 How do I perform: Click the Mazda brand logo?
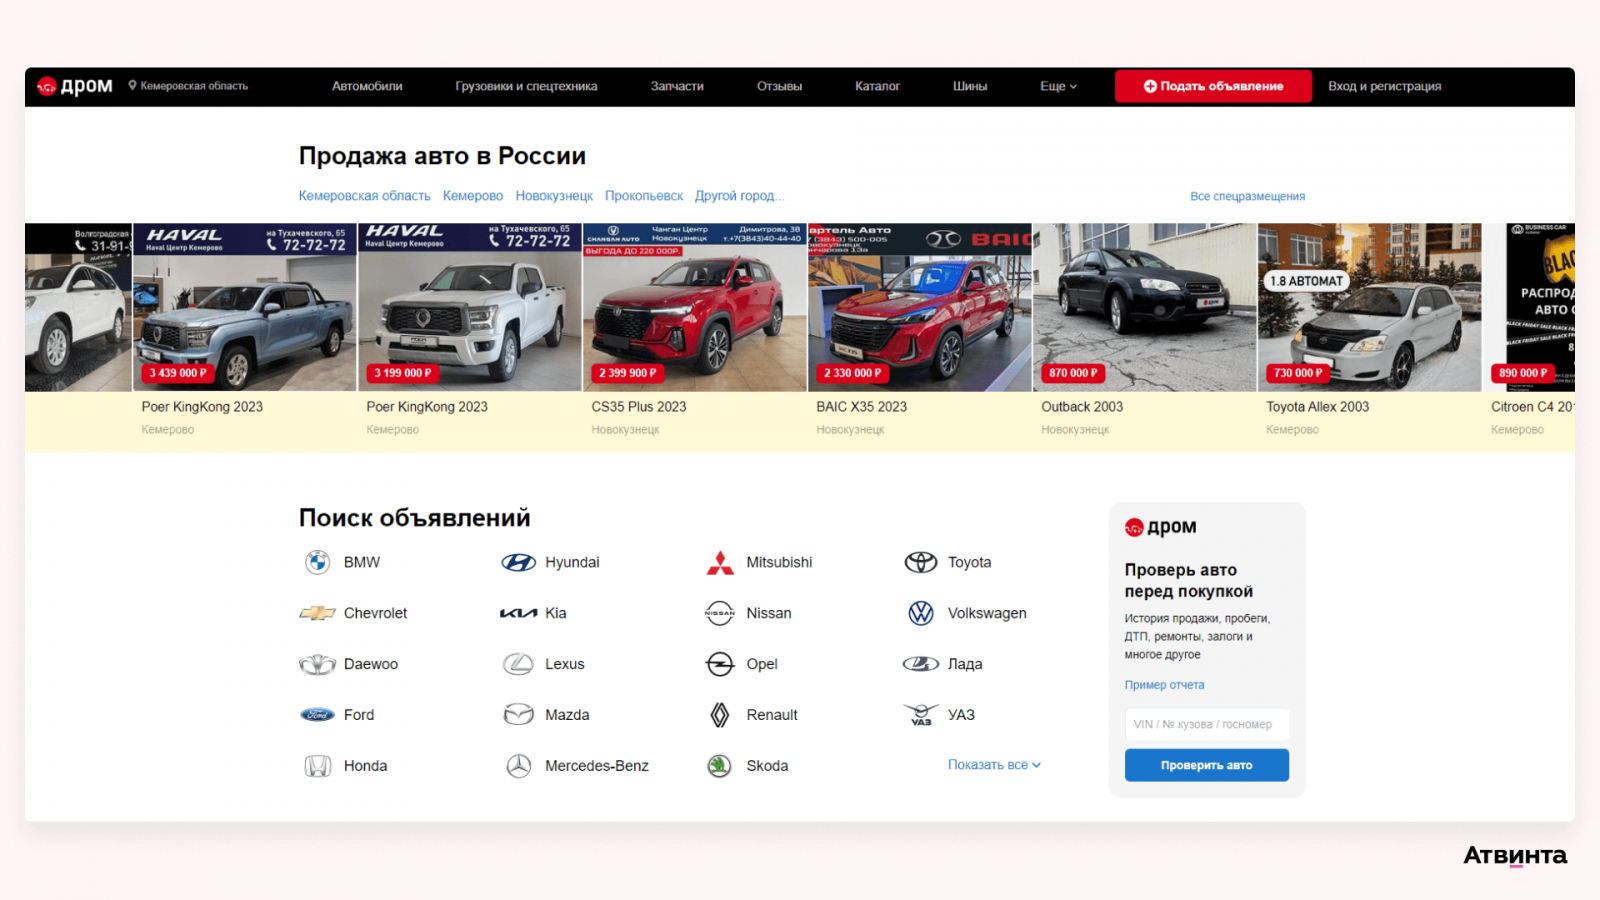coord(518,715)
